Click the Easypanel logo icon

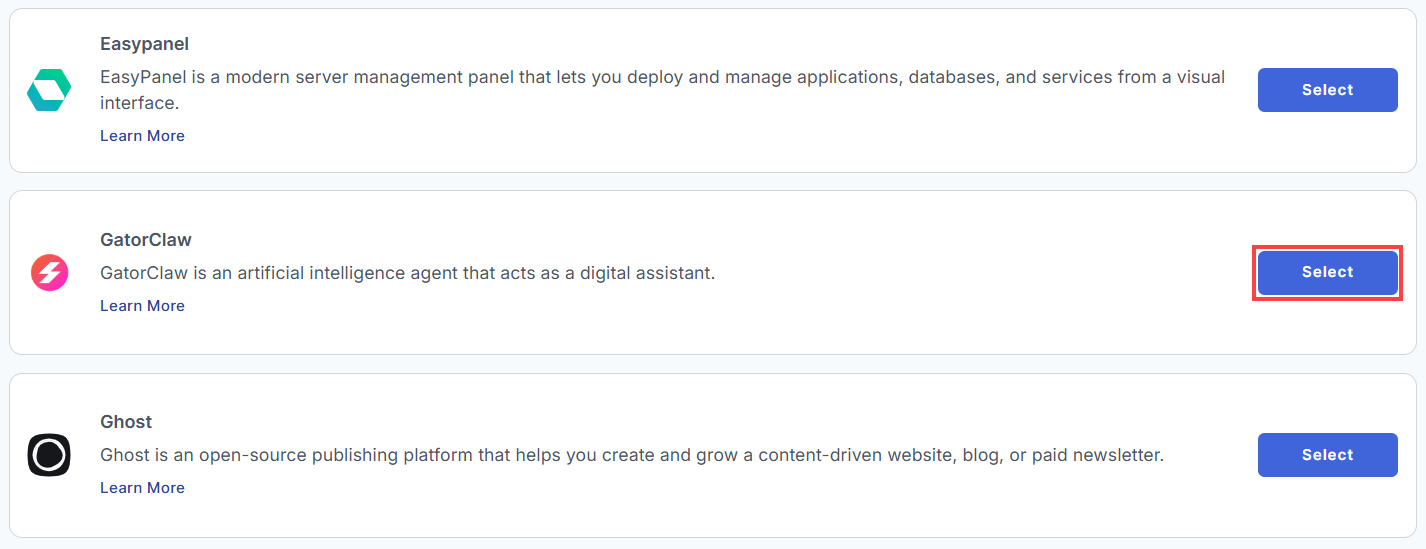coord(49,90)
